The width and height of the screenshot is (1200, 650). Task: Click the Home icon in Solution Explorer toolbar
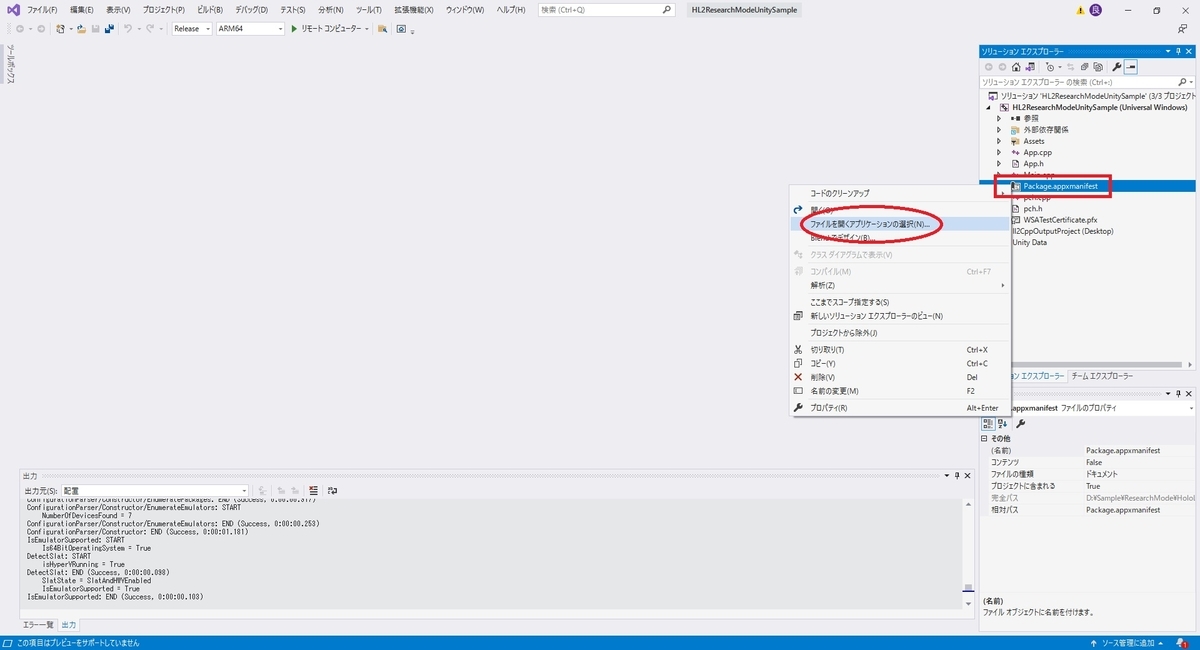pyautogui.click(x=1016, y=67)
